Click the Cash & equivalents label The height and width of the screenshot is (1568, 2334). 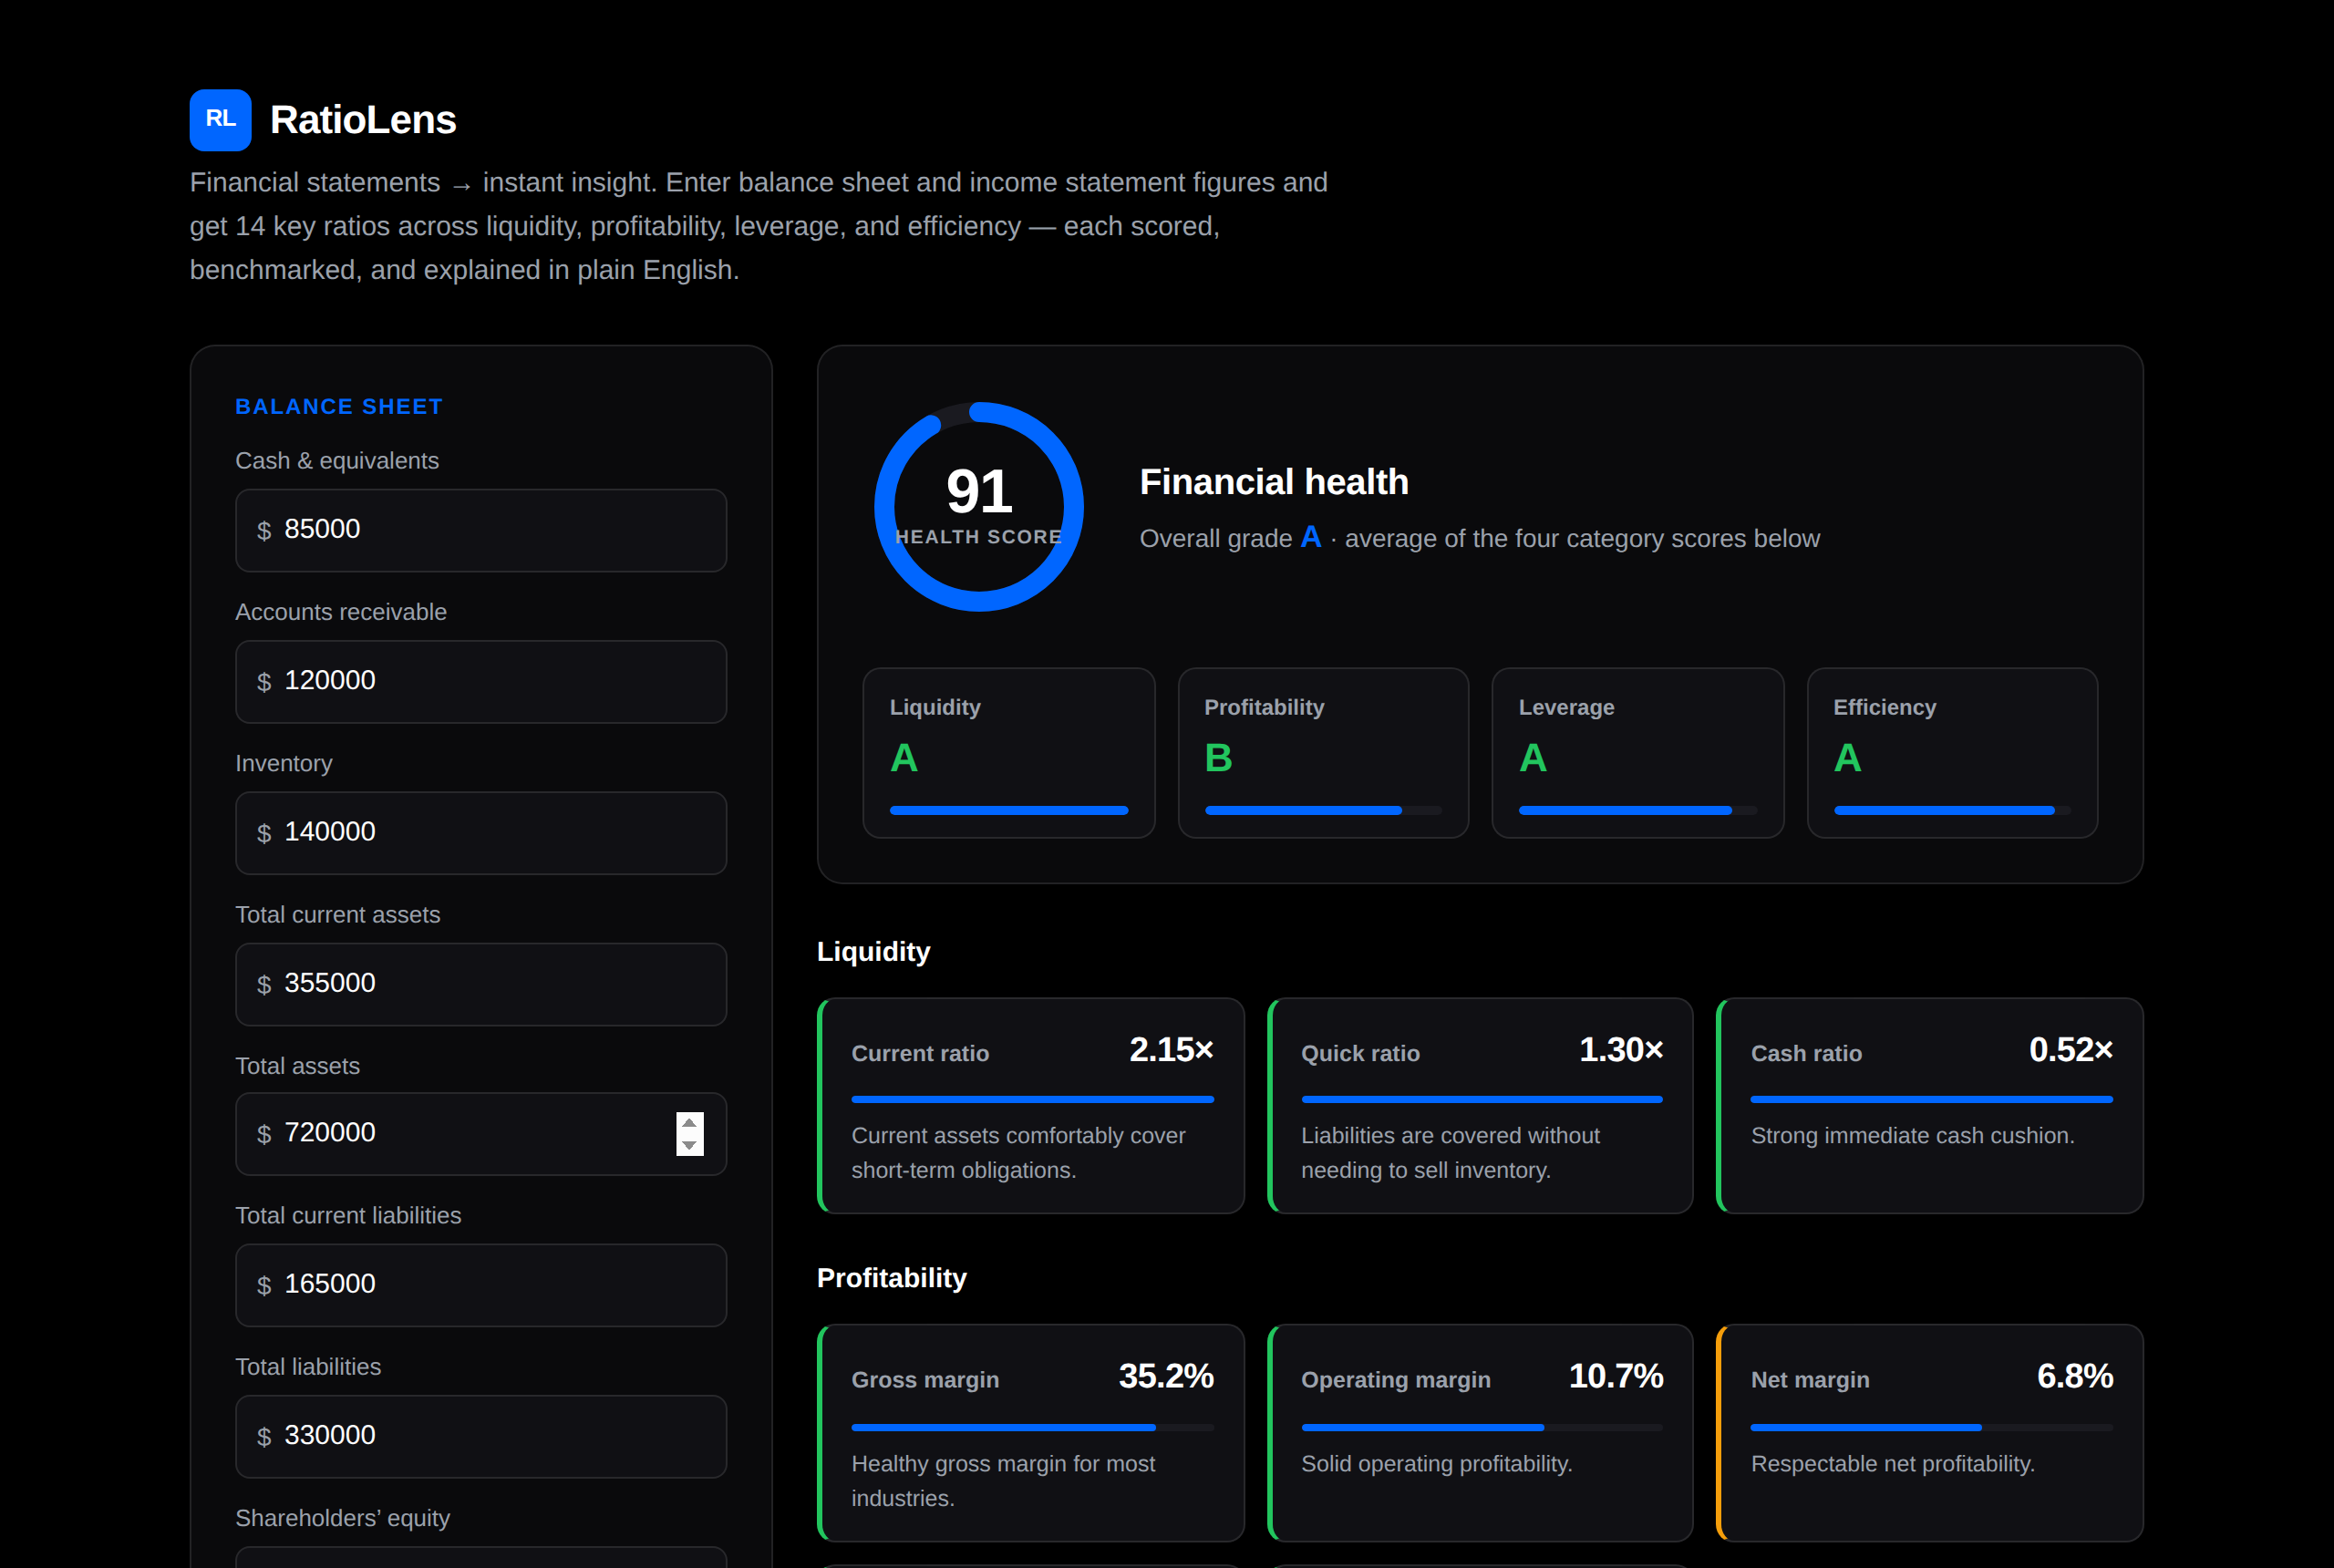(337, 461)
